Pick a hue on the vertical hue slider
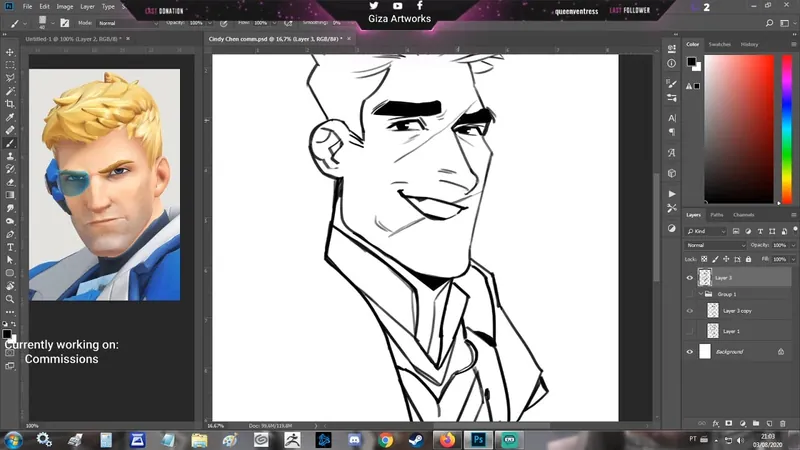Viewport: 800px width, 450px height. (787, 130)
